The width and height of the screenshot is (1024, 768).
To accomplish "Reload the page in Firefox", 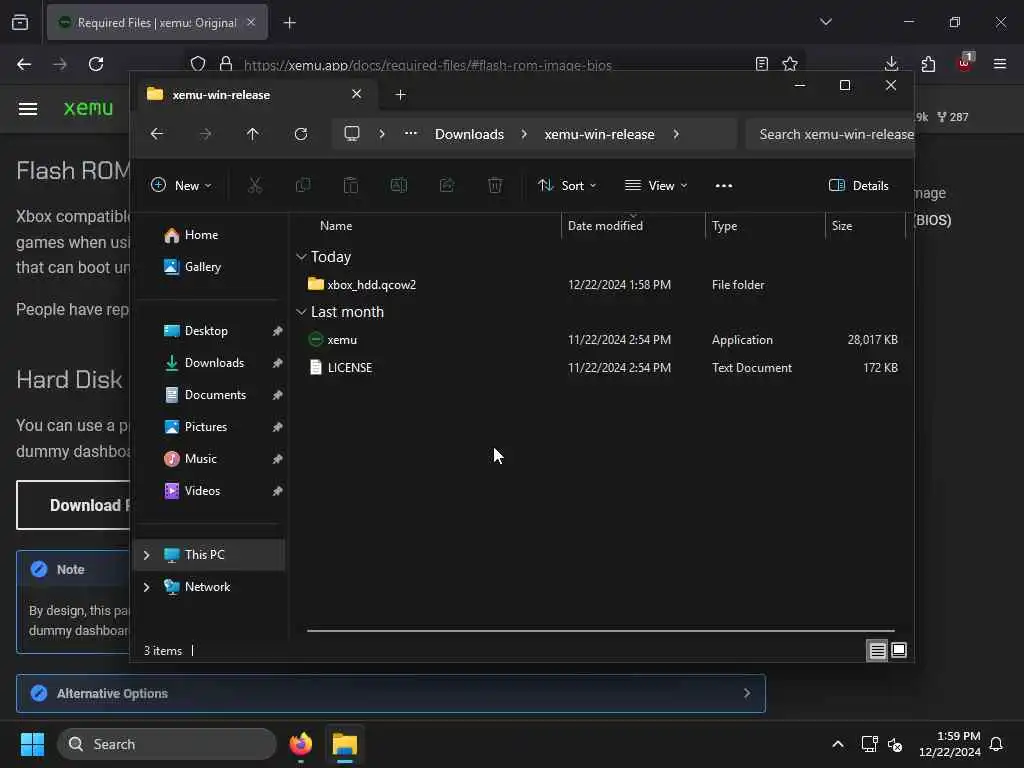I will pyautogui.click(x=96, y=64).
